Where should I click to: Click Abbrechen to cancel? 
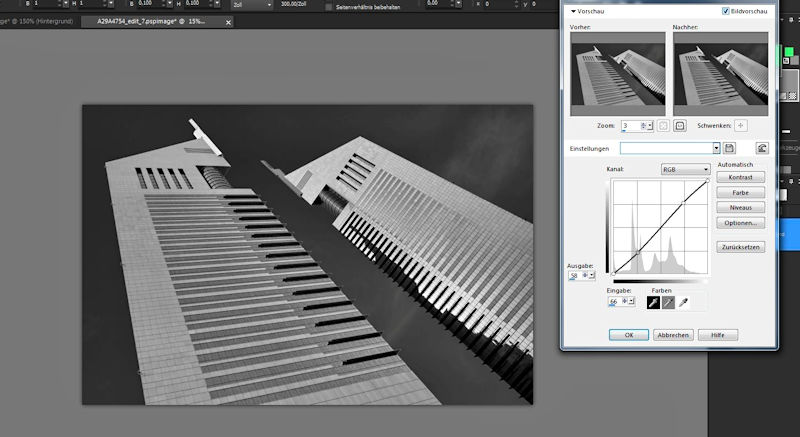[673, 335]
